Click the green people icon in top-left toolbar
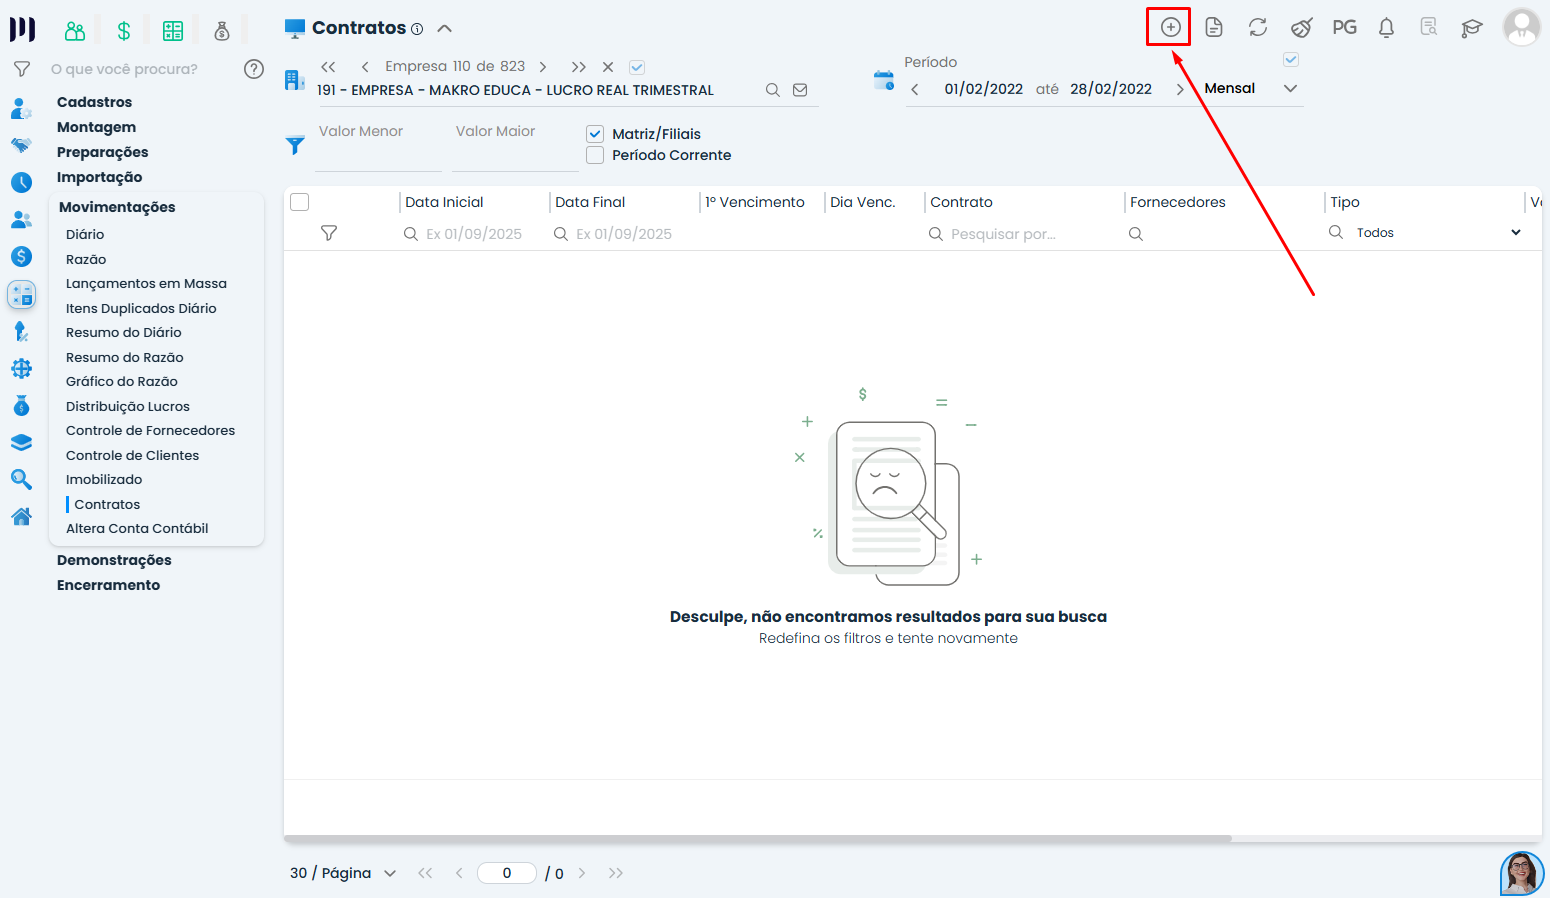 (x=75, y=31)
